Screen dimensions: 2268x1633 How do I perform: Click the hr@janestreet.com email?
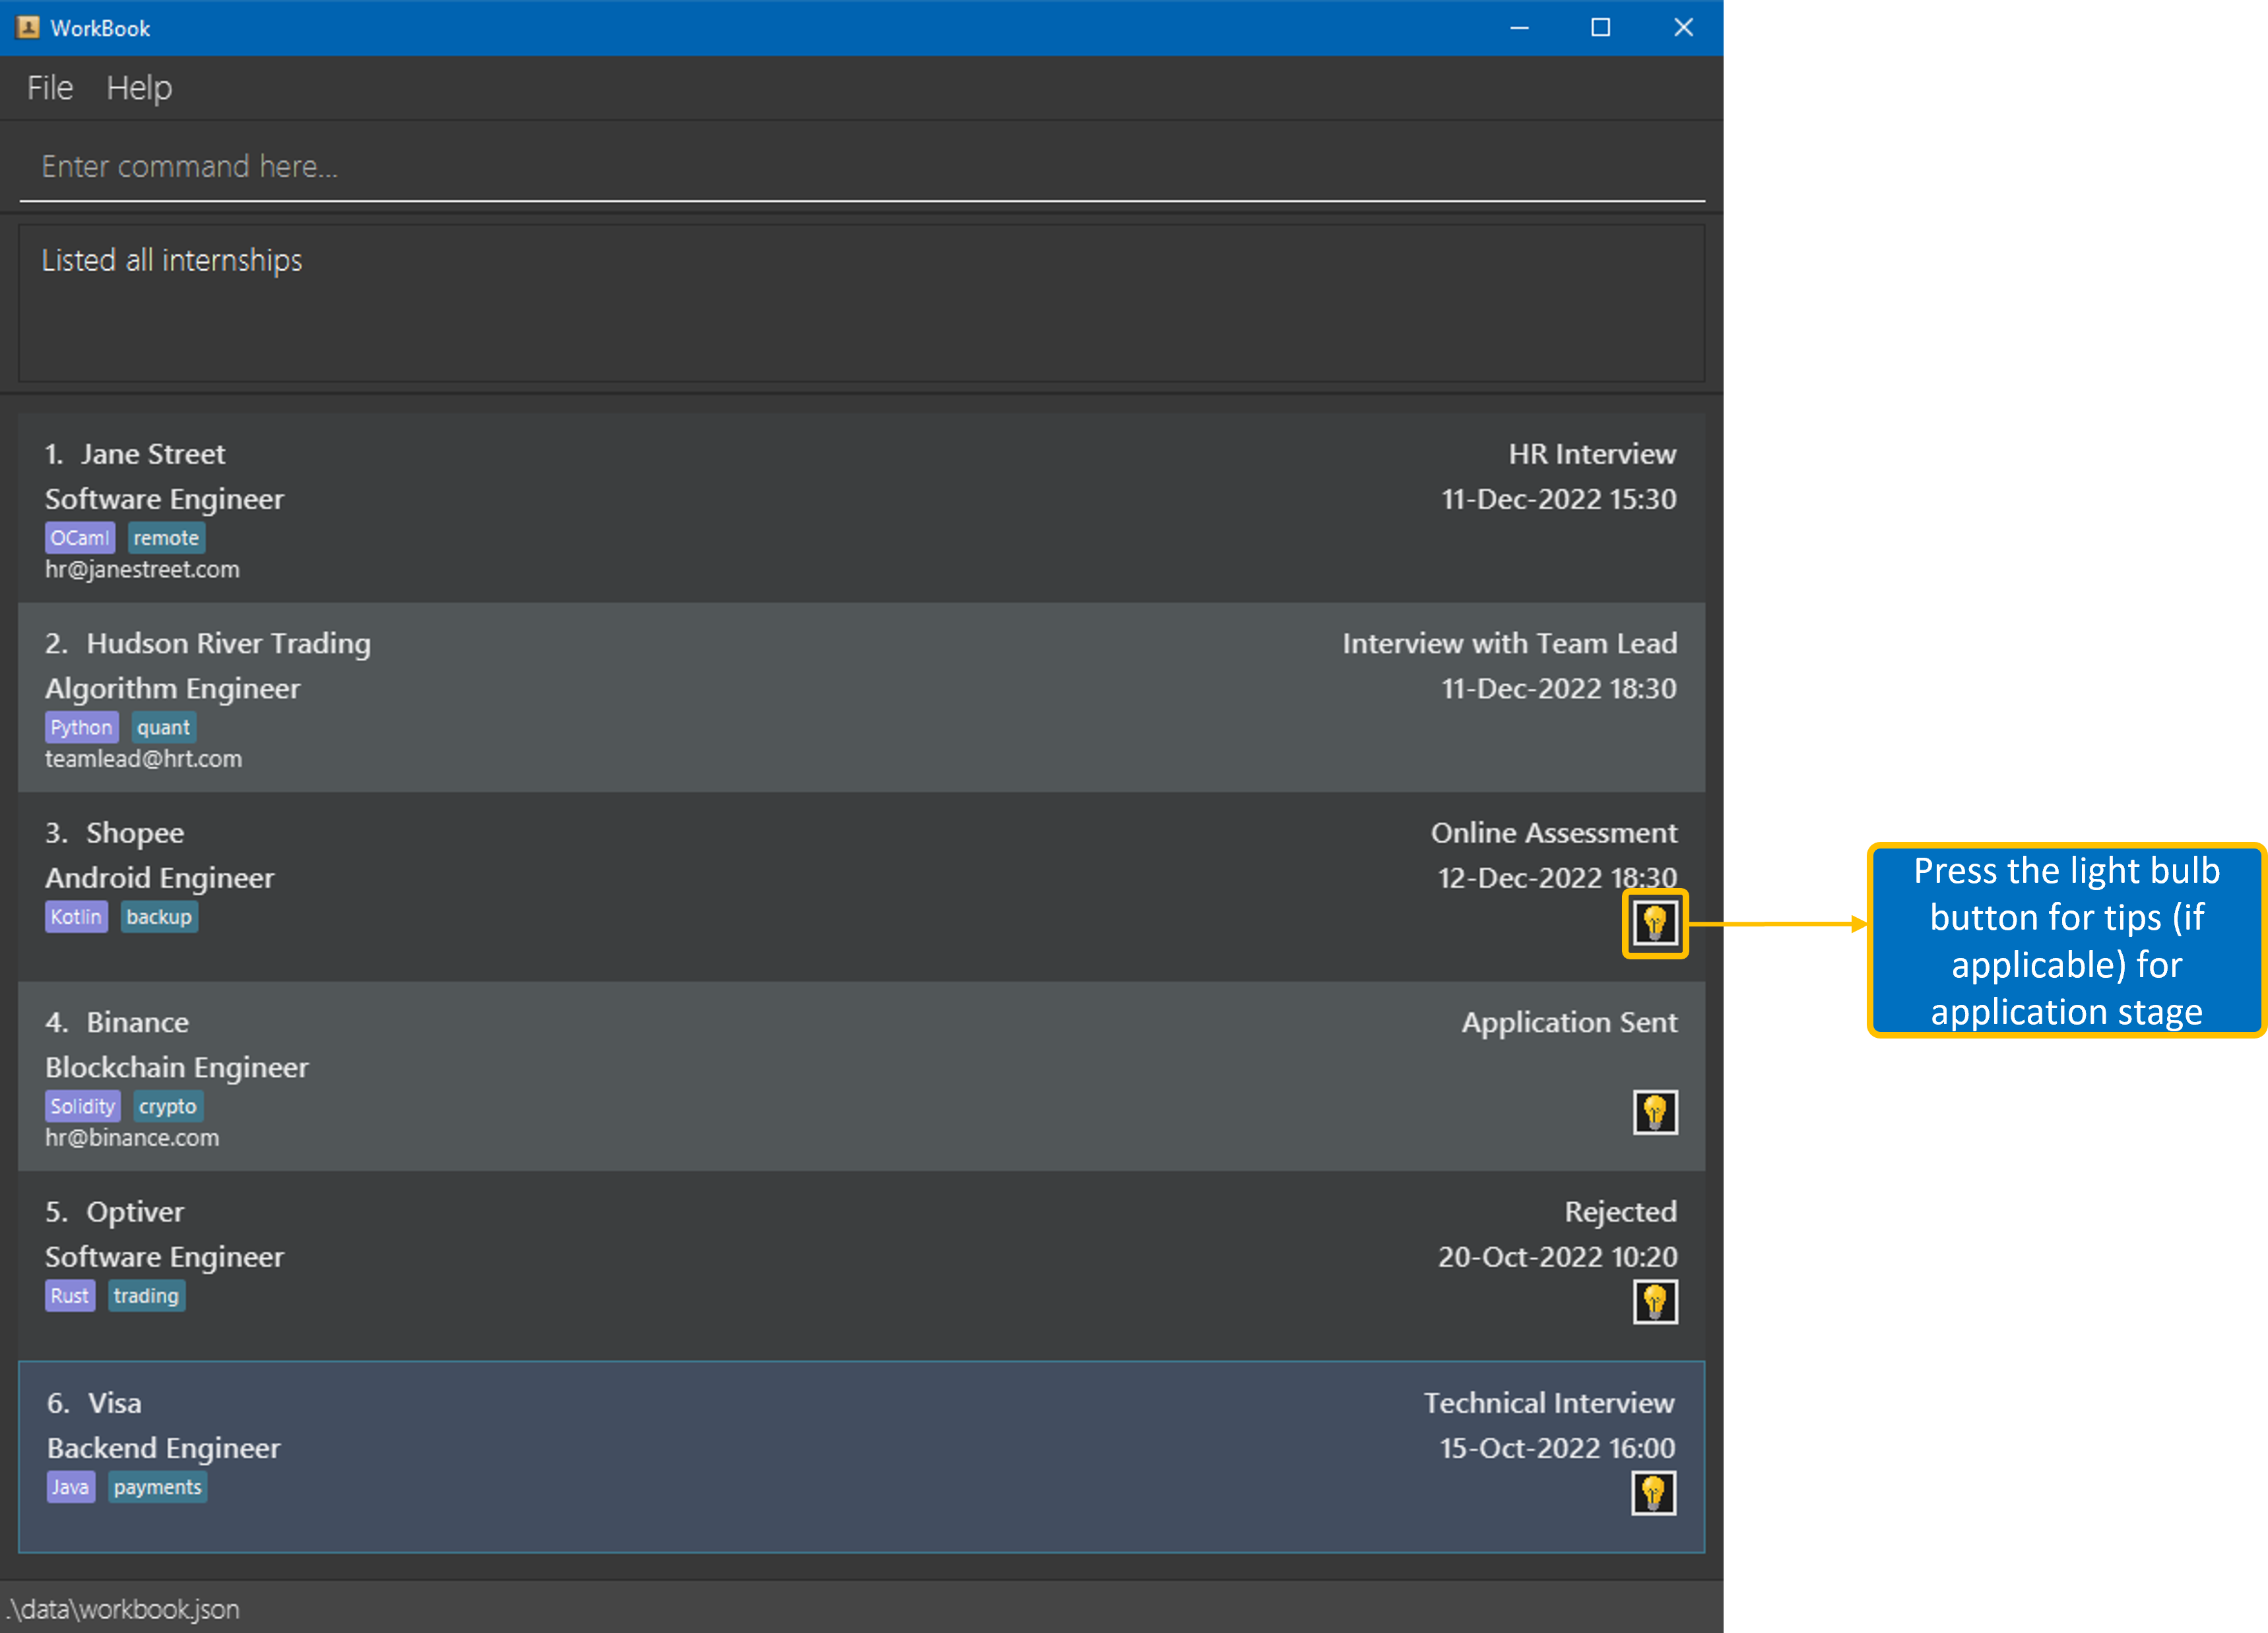tap(142, 570)
